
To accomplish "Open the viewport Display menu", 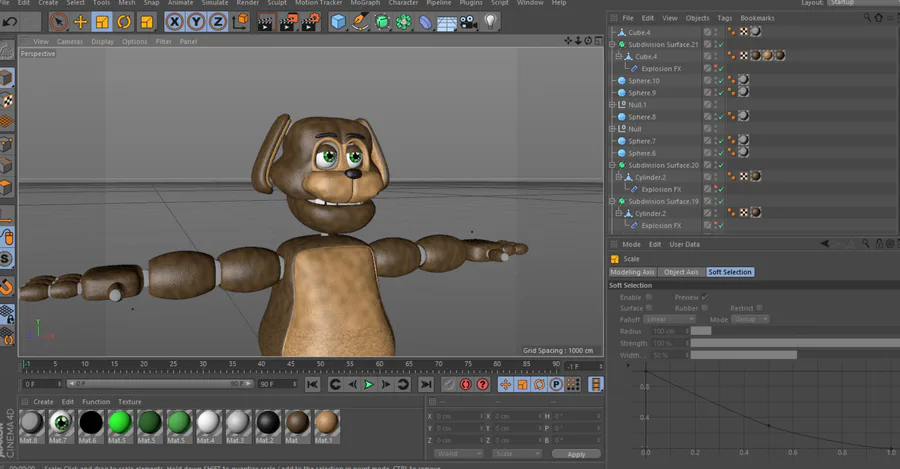I will click(x=102, y=41).
